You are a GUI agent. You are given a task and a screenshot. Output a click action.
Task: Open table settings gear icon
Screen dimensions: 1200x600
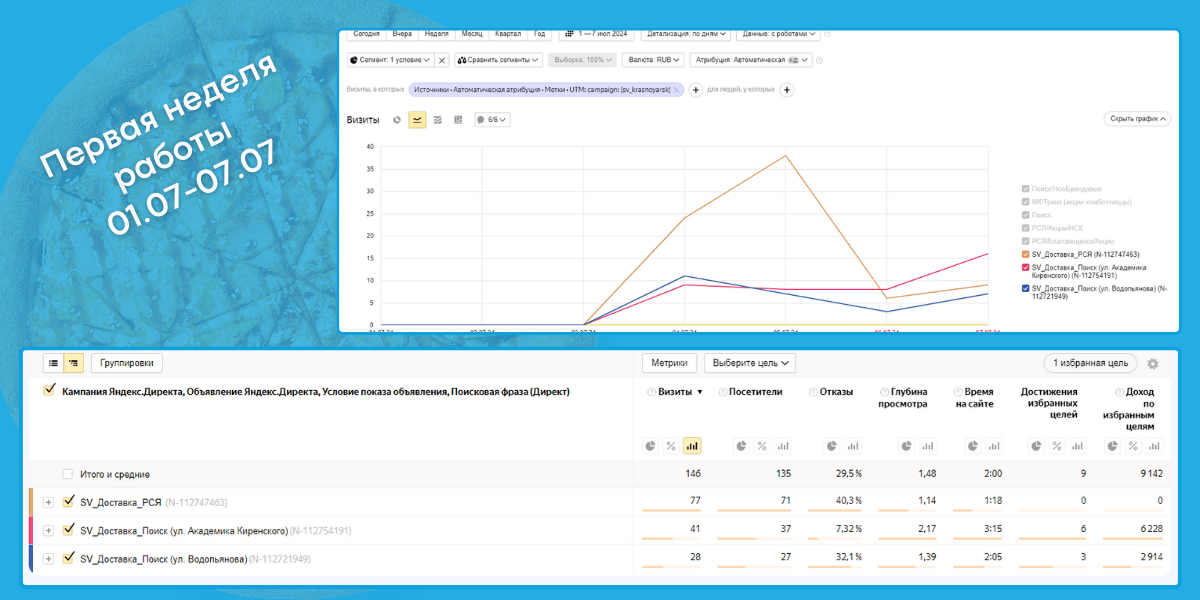(1152, 363)
